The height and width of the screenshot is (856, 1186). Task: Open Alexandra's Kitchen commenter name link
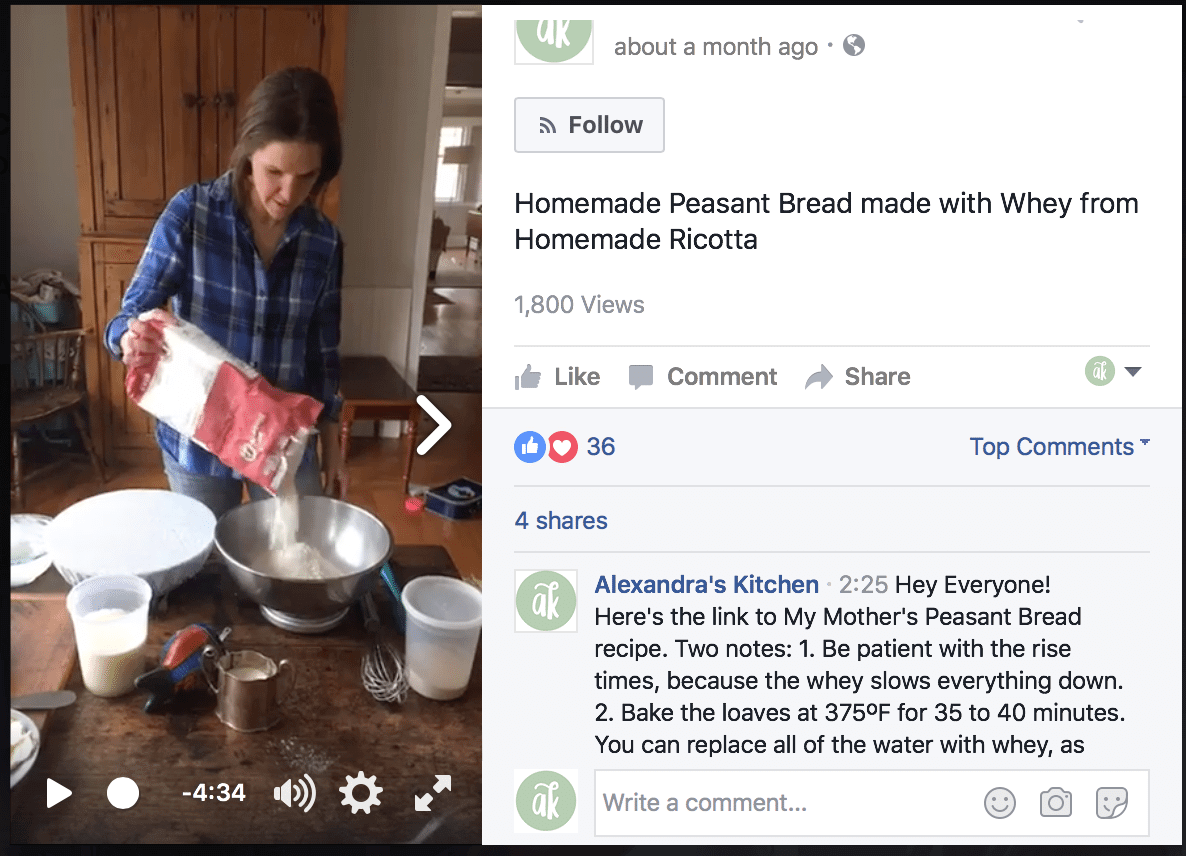[706, 585]
